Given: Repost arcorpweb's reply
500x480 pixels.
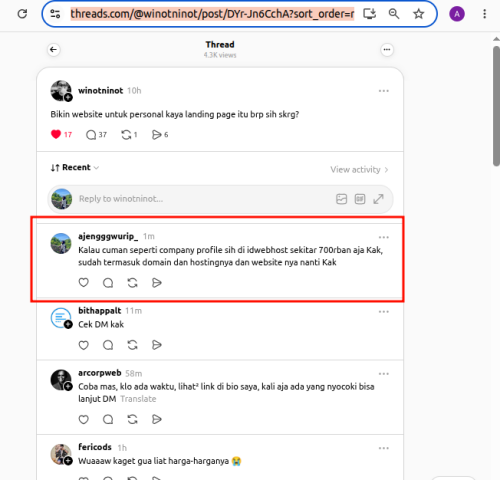Looking at the screenshot, I should (x=132, y=419).
